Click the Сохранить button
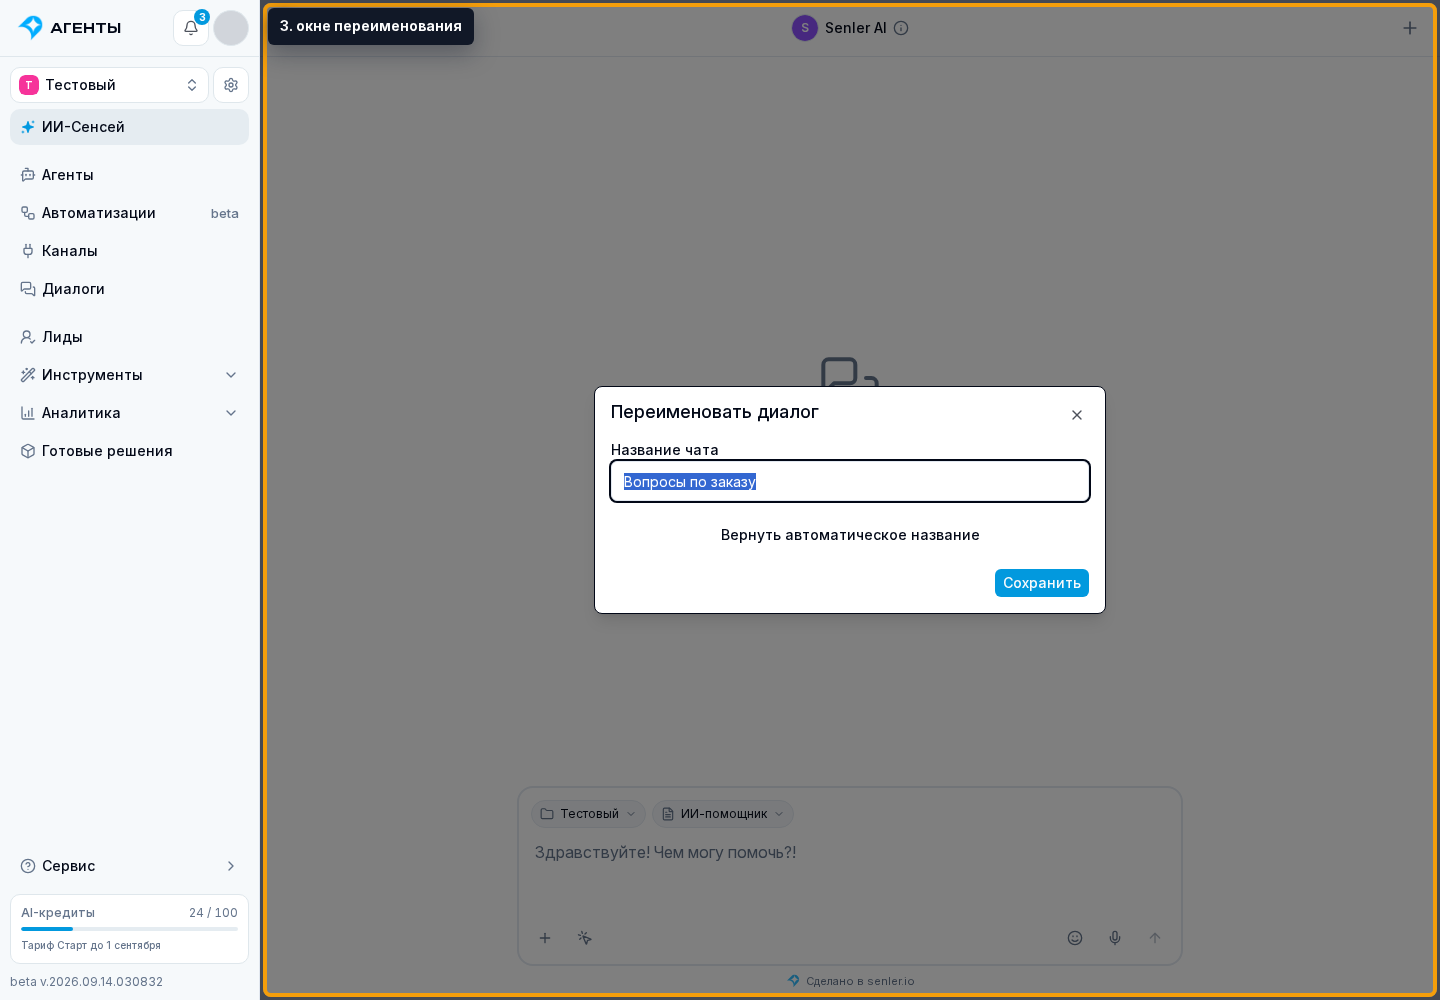Image resolution: width=1440 pixels, height=1000 pixels. click(x=1042, y=583)
